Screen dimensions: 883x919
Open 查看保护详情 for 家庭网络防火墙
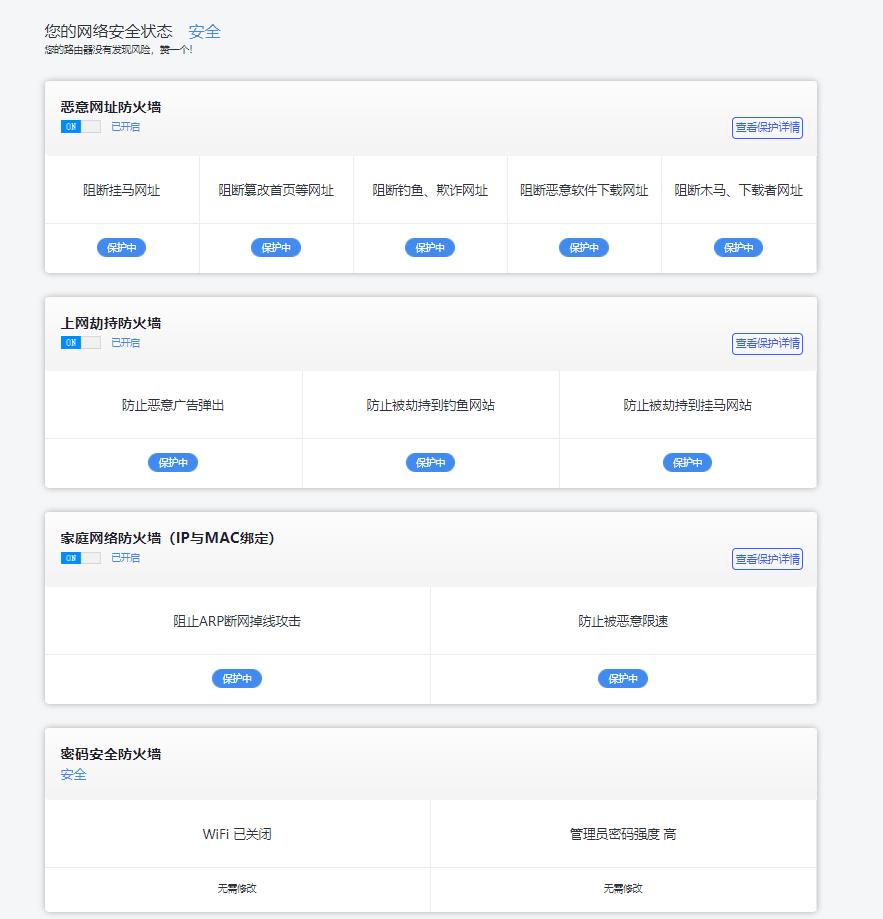[767, 558]
